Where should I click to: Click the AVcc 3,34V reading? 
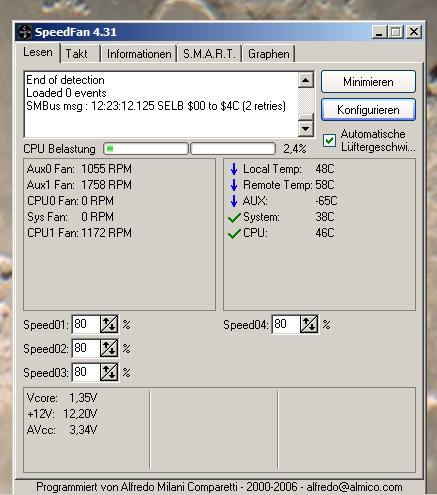(62, 430)
